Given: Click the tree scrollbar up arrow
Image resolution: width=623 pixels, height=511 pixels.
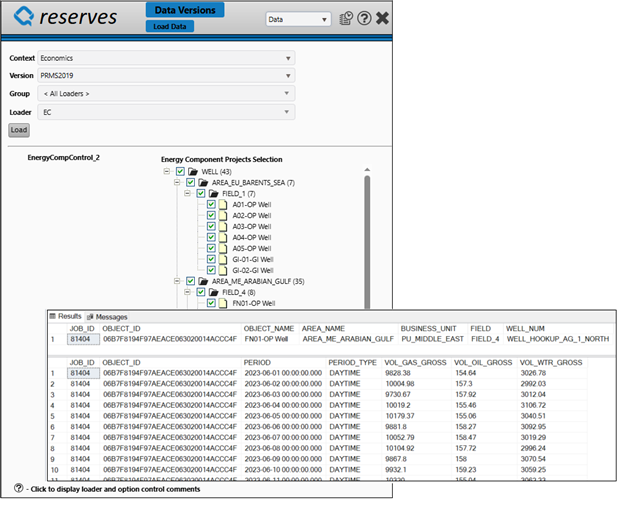Looking at the screenshot, I should [367, 170].
